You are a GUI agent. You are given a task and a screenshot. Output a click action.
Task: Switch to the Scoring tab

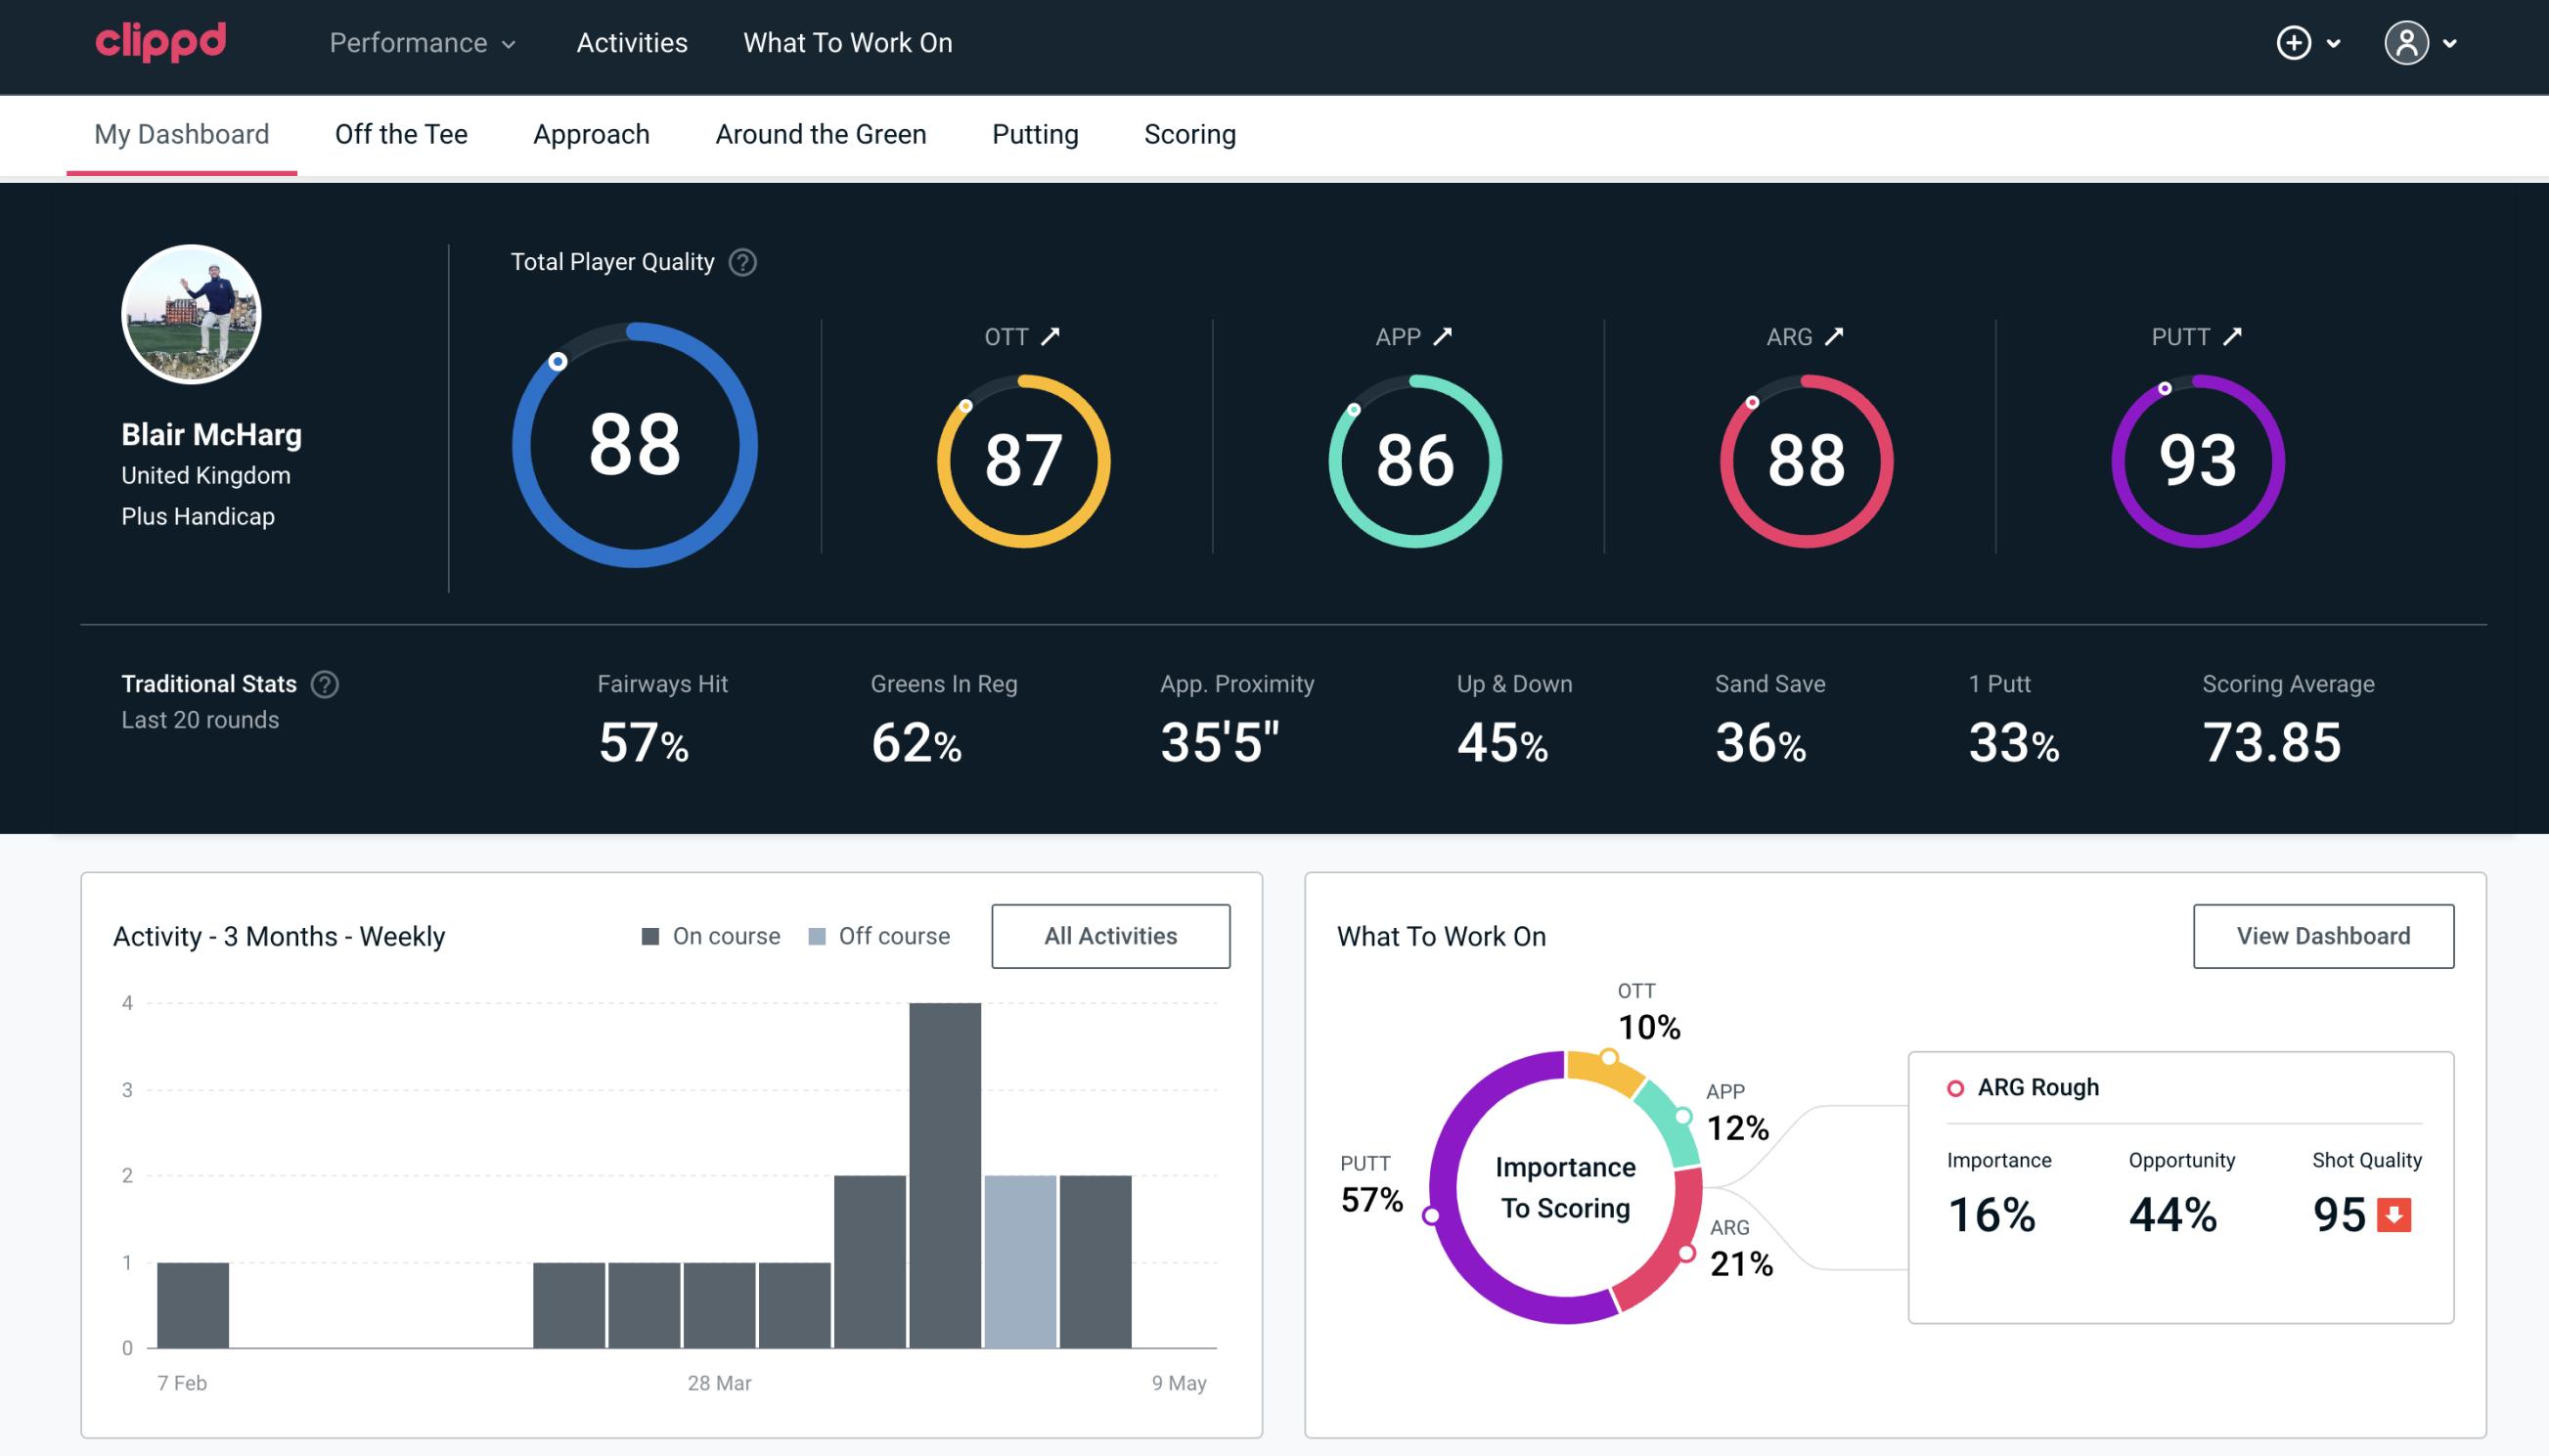click(x=1190, y=135)
